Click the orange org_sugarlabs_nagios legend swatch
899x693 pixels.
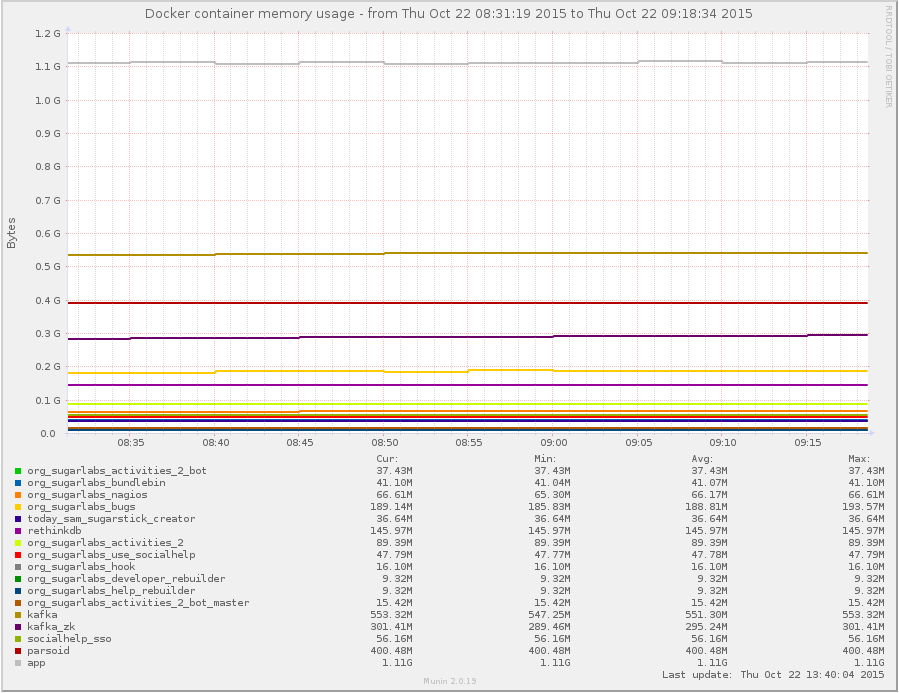(18, 495)
